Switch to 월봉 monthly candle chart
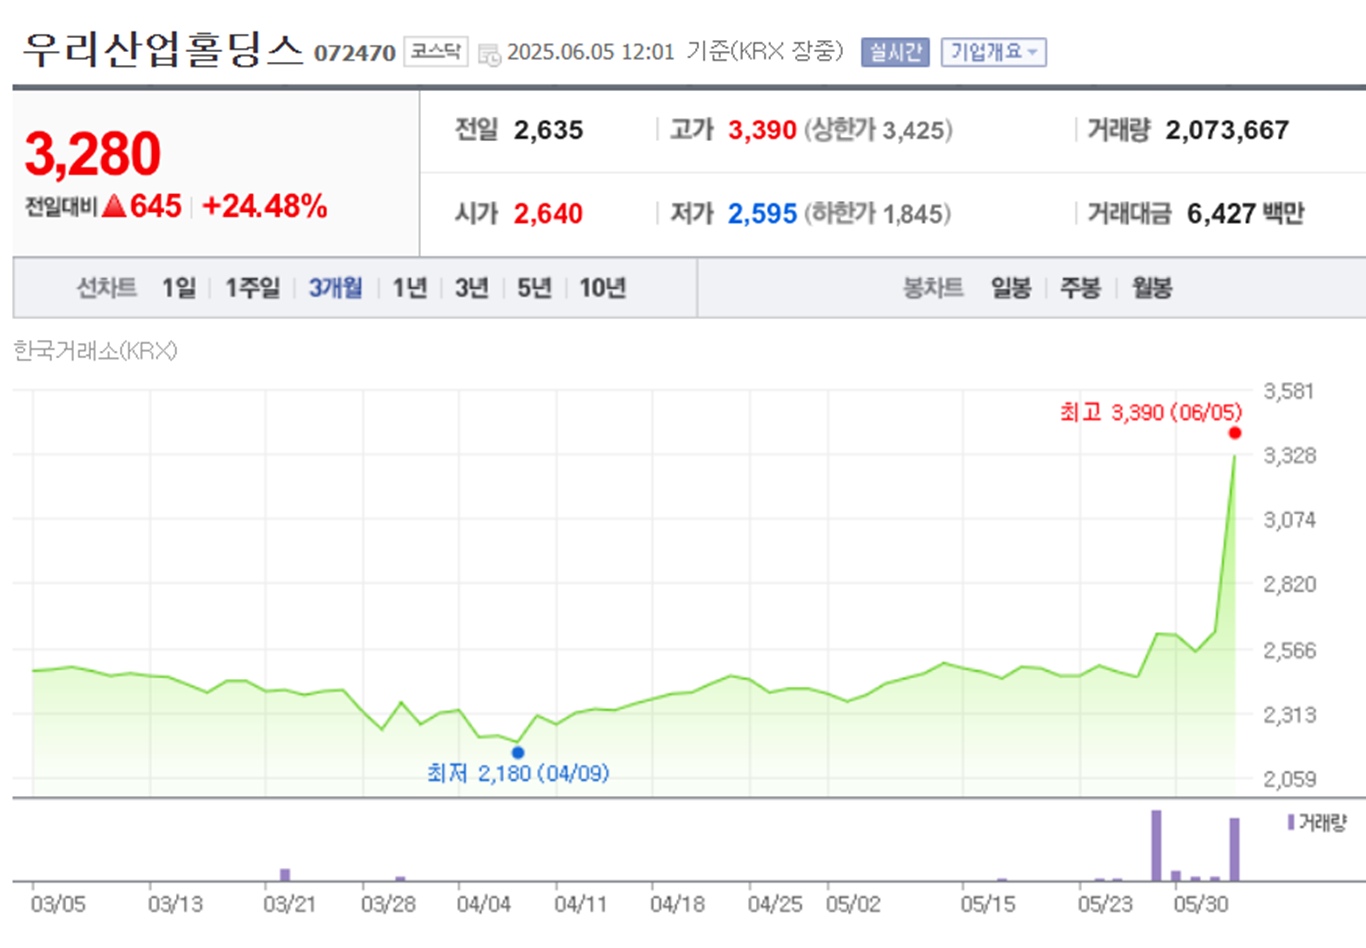The image size is (1366, 948). [x=1152, y=288]
